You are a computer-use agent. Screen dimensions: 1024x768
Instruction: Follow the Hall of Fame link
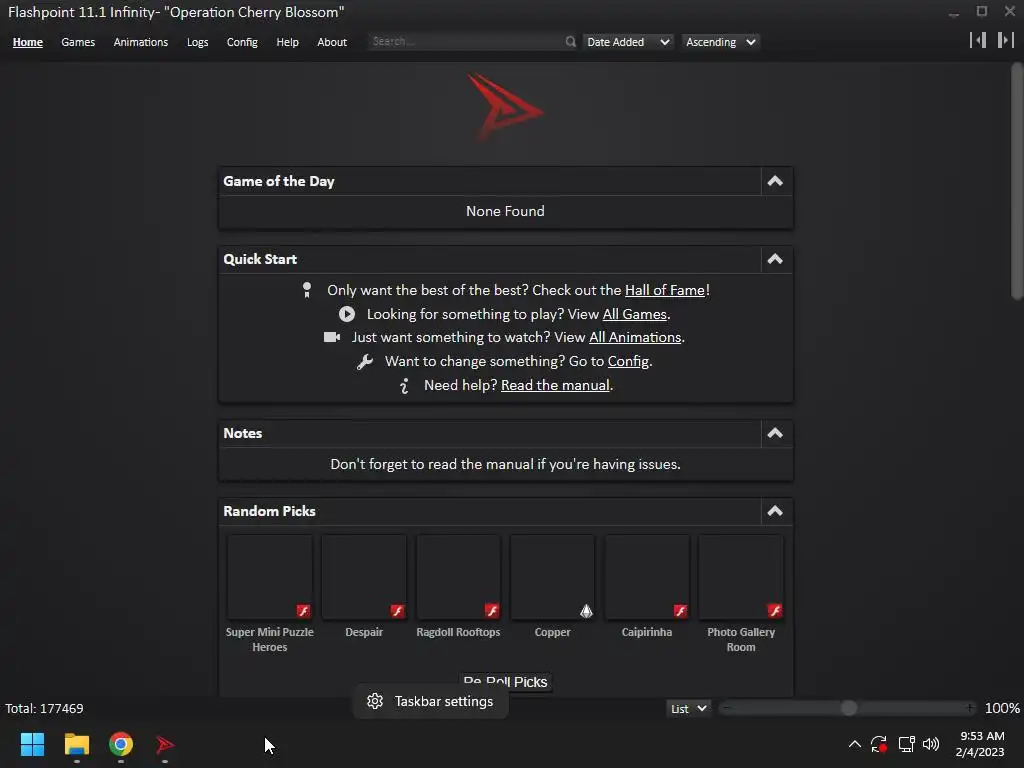point(665,290)
